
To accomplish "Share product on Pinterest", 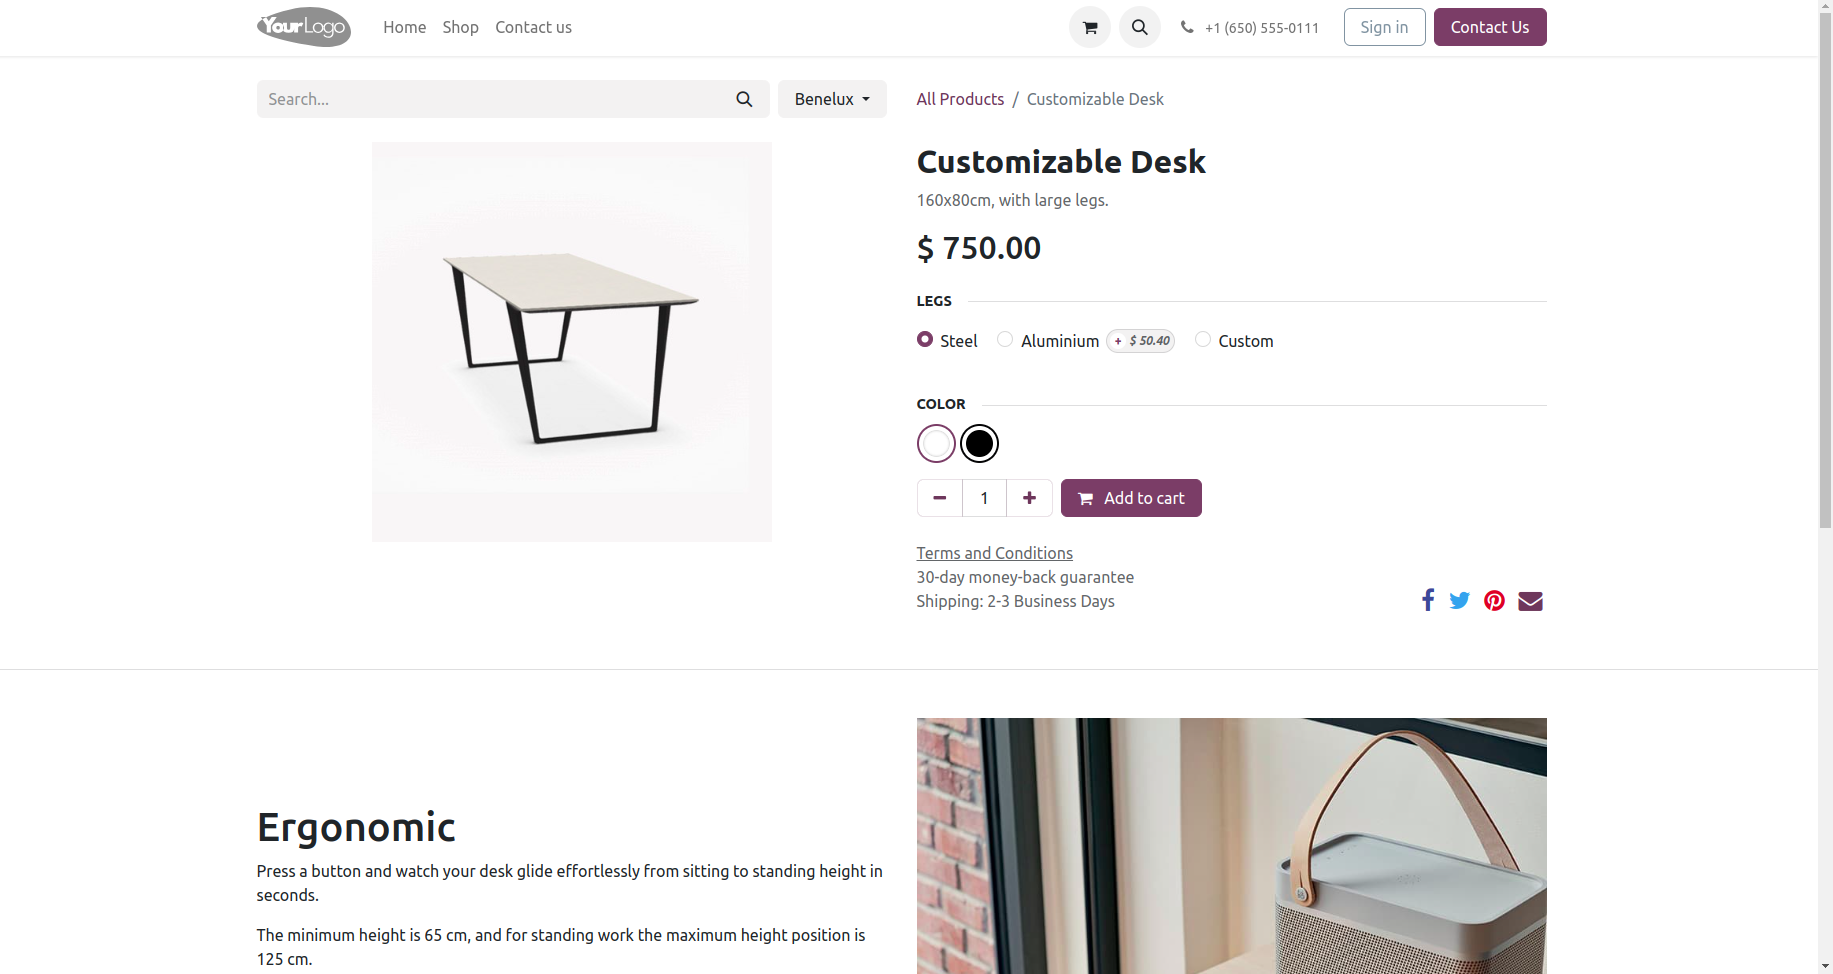I will click(x=1494, y=600).
